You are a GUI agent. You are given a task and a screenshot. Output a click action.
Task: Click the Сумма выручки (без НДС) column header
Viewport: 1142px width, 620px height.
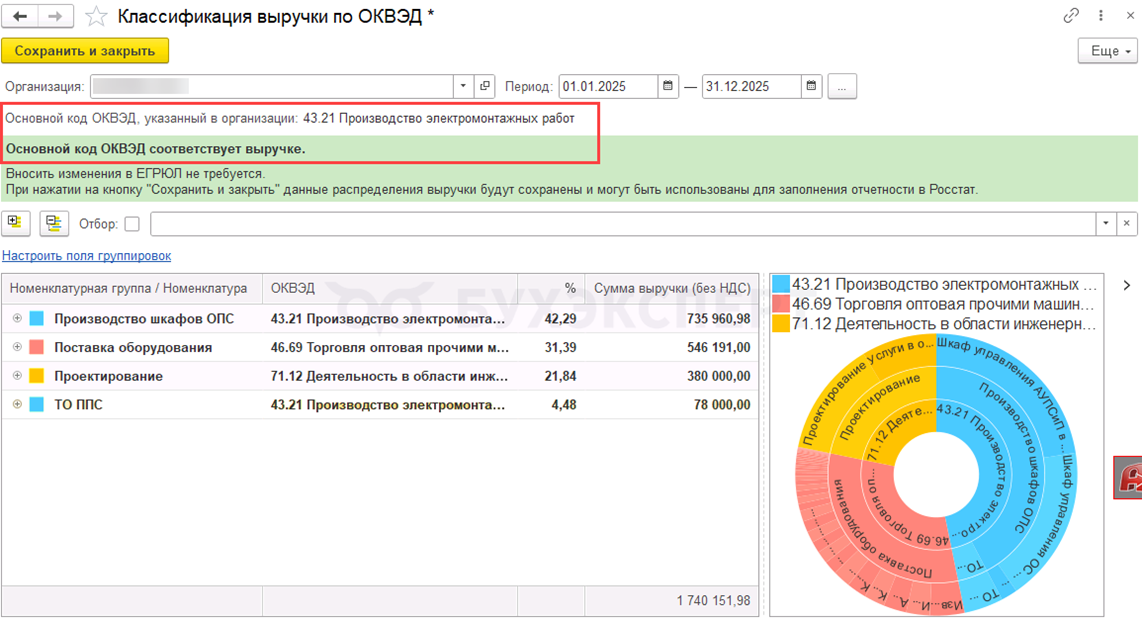[x=672, y=288]
